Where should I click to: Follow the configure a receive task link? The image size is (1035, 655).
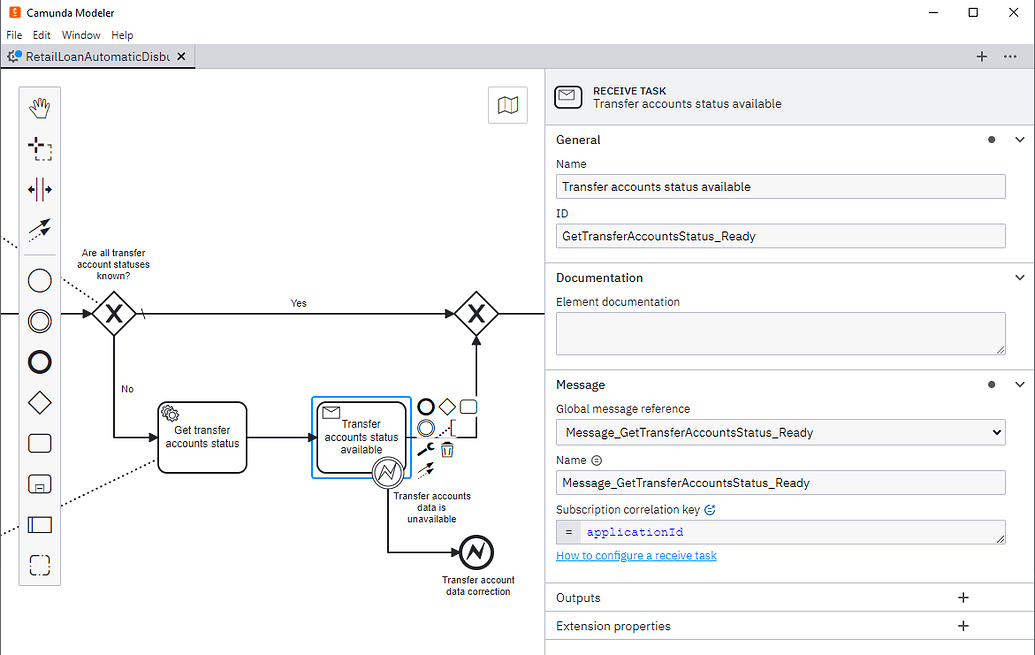[636, 555]
